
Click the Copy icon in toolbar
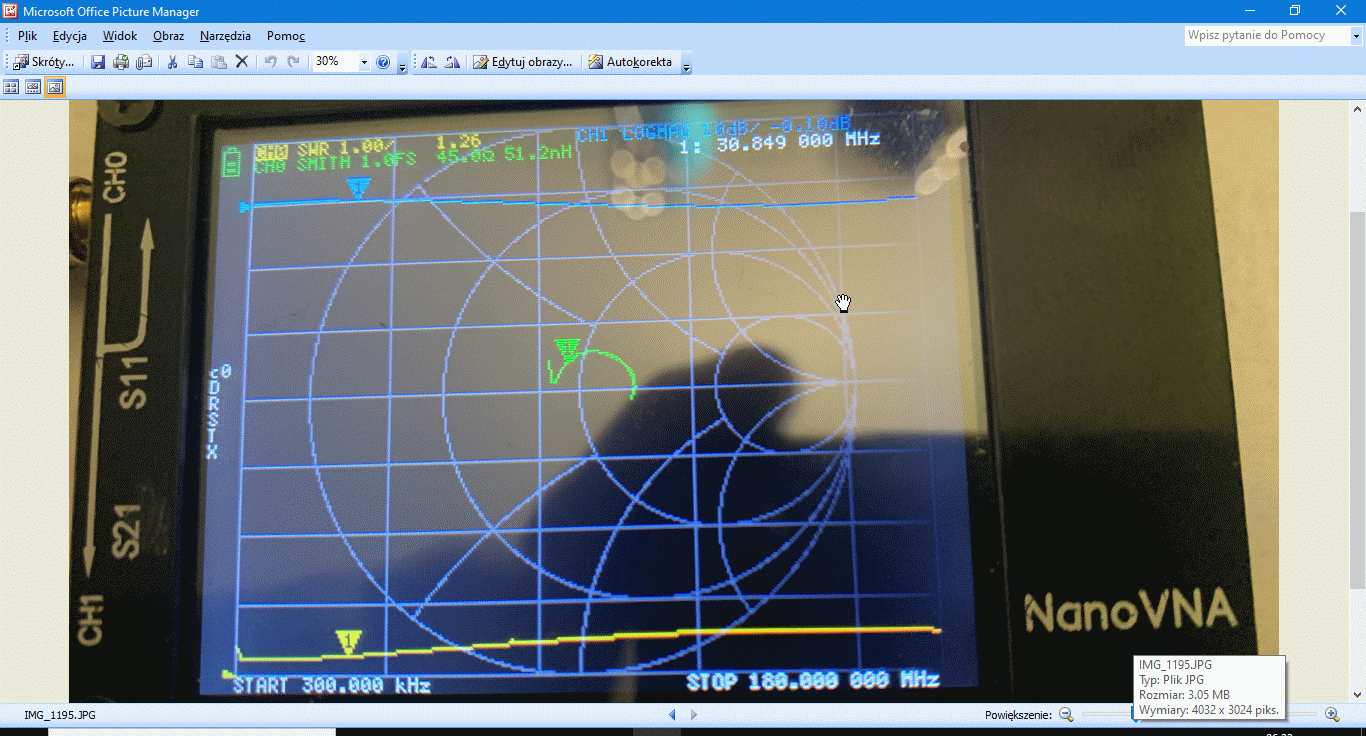[195, 62]
